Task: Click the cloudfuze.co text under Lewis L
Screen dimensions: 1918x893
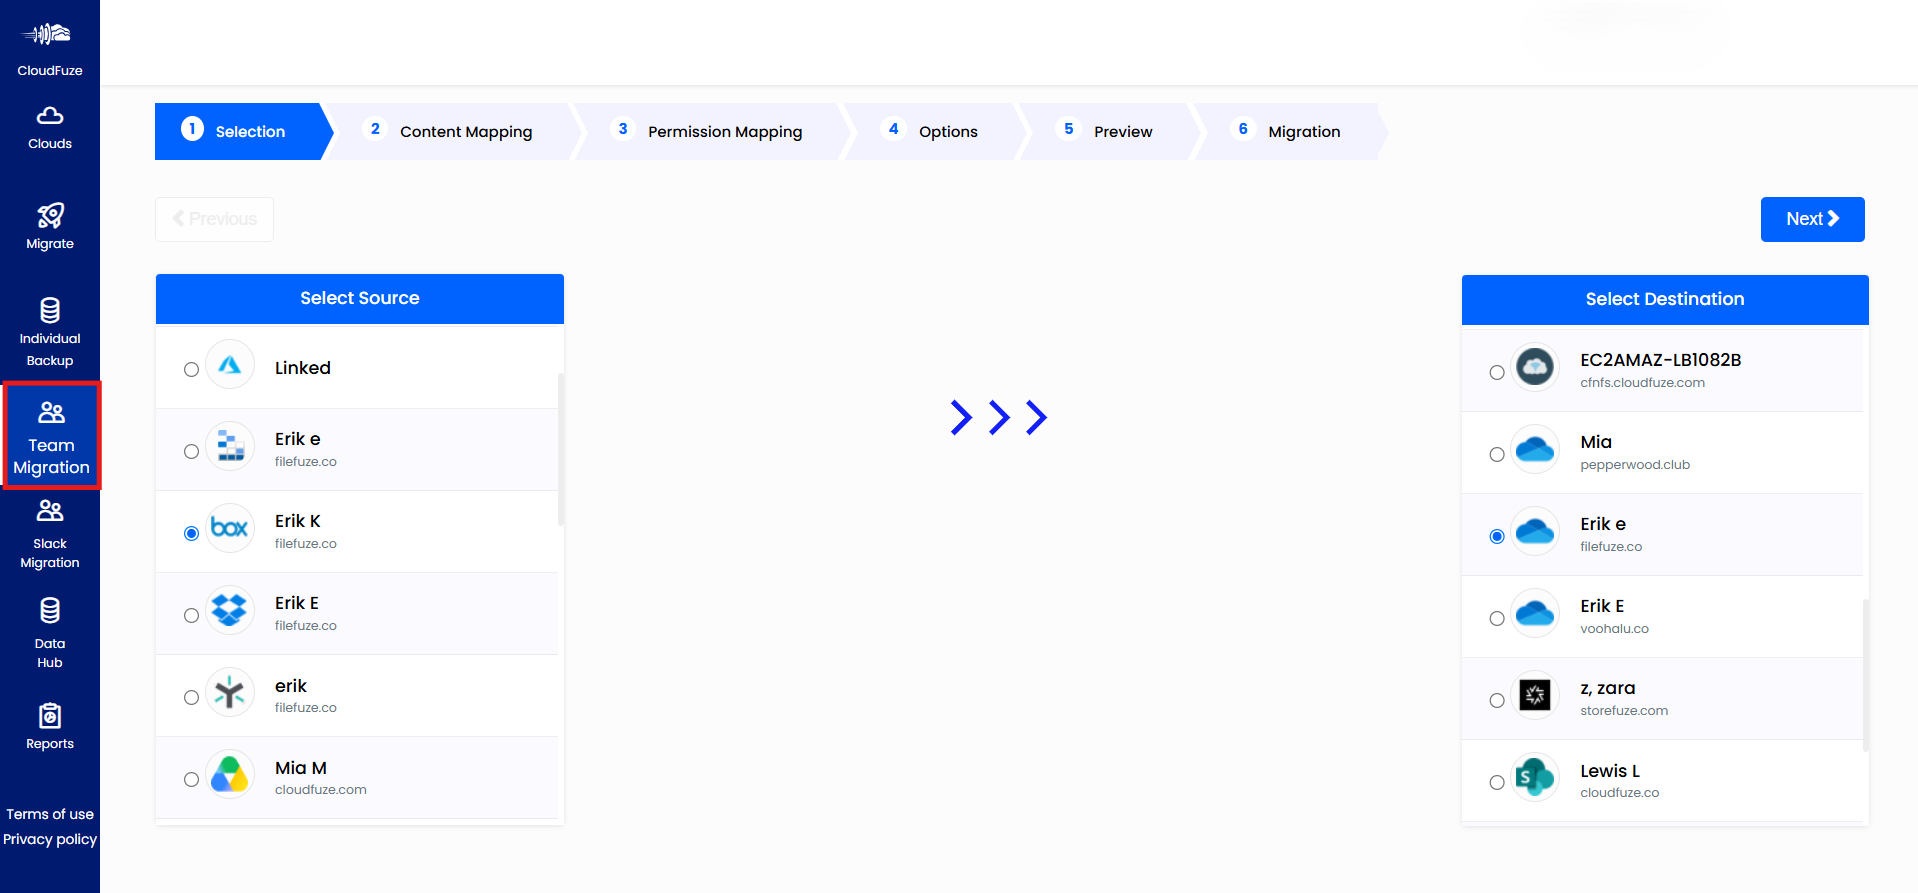Action: click(x=1619, y=793)
